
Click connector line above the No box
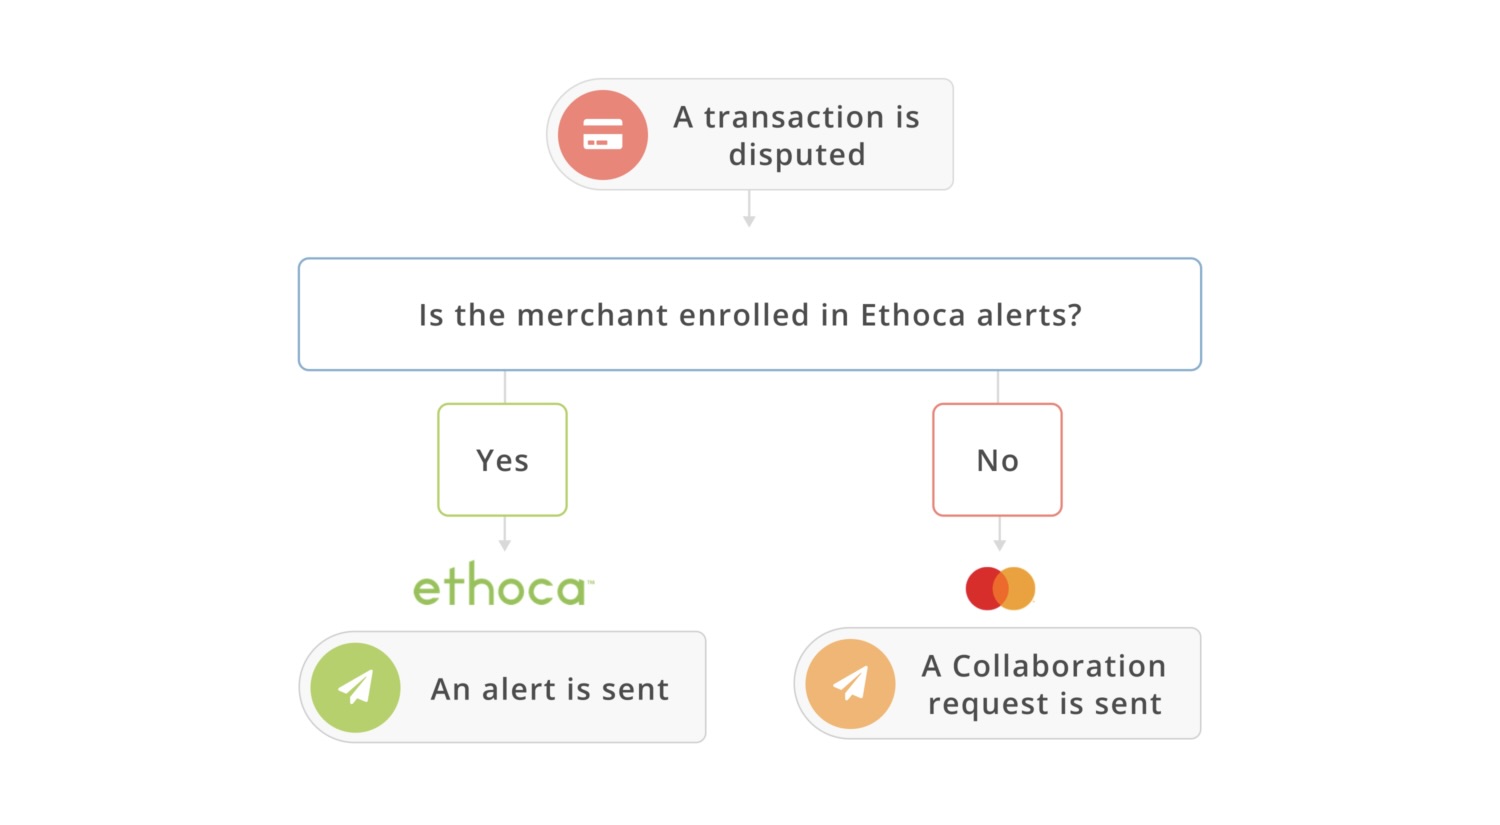click(x=998, y=387)
